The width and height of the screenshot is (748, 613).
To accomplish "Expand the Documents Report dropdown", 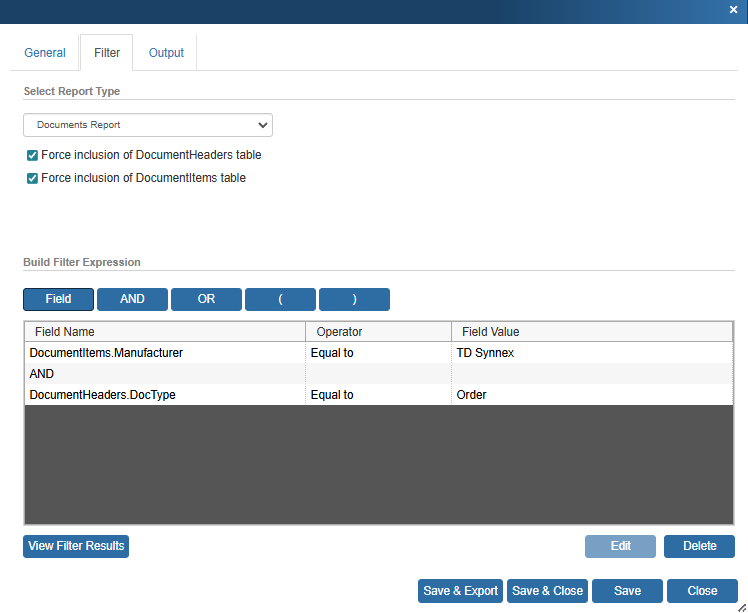I will point(148,125).
